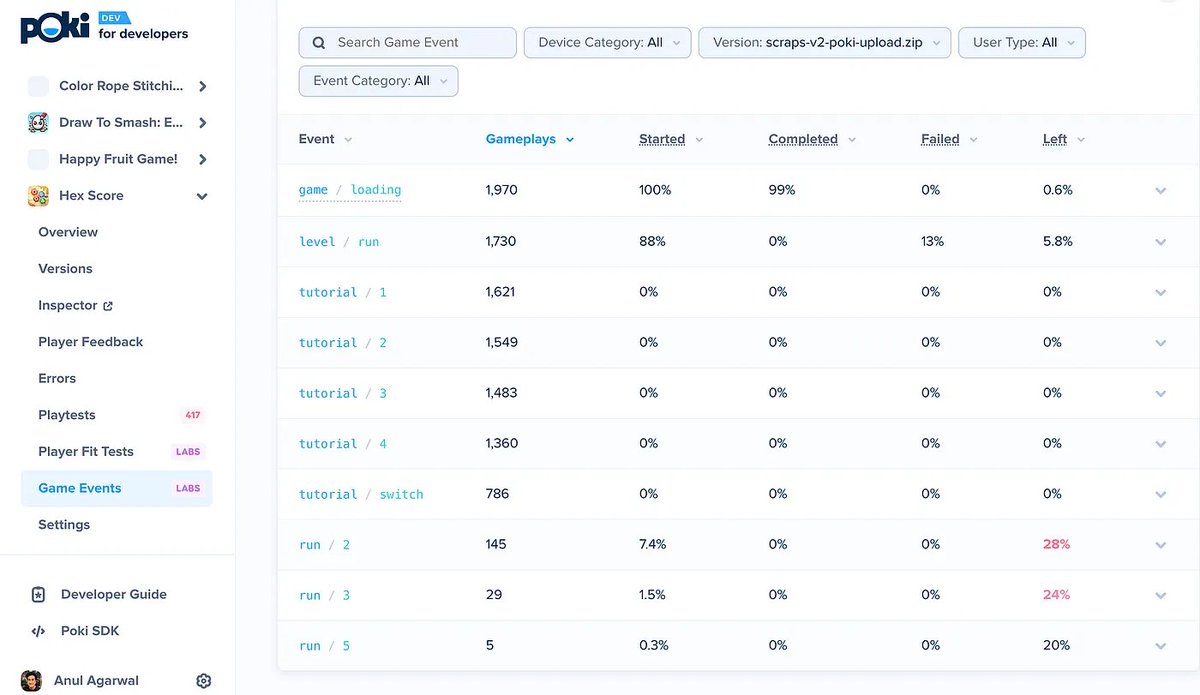Click the external link icon beside Inspector
The height and width of the screenshot is (695, 1200).
(108, 306)
